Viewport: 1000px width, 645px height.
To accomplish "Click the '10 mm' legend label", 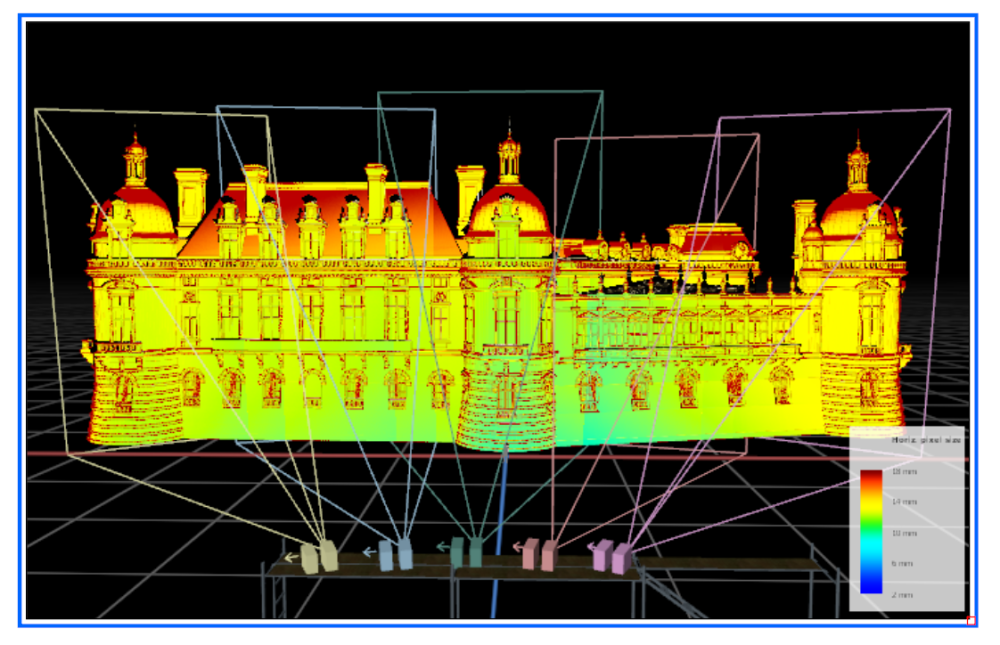I will [904, 533].
